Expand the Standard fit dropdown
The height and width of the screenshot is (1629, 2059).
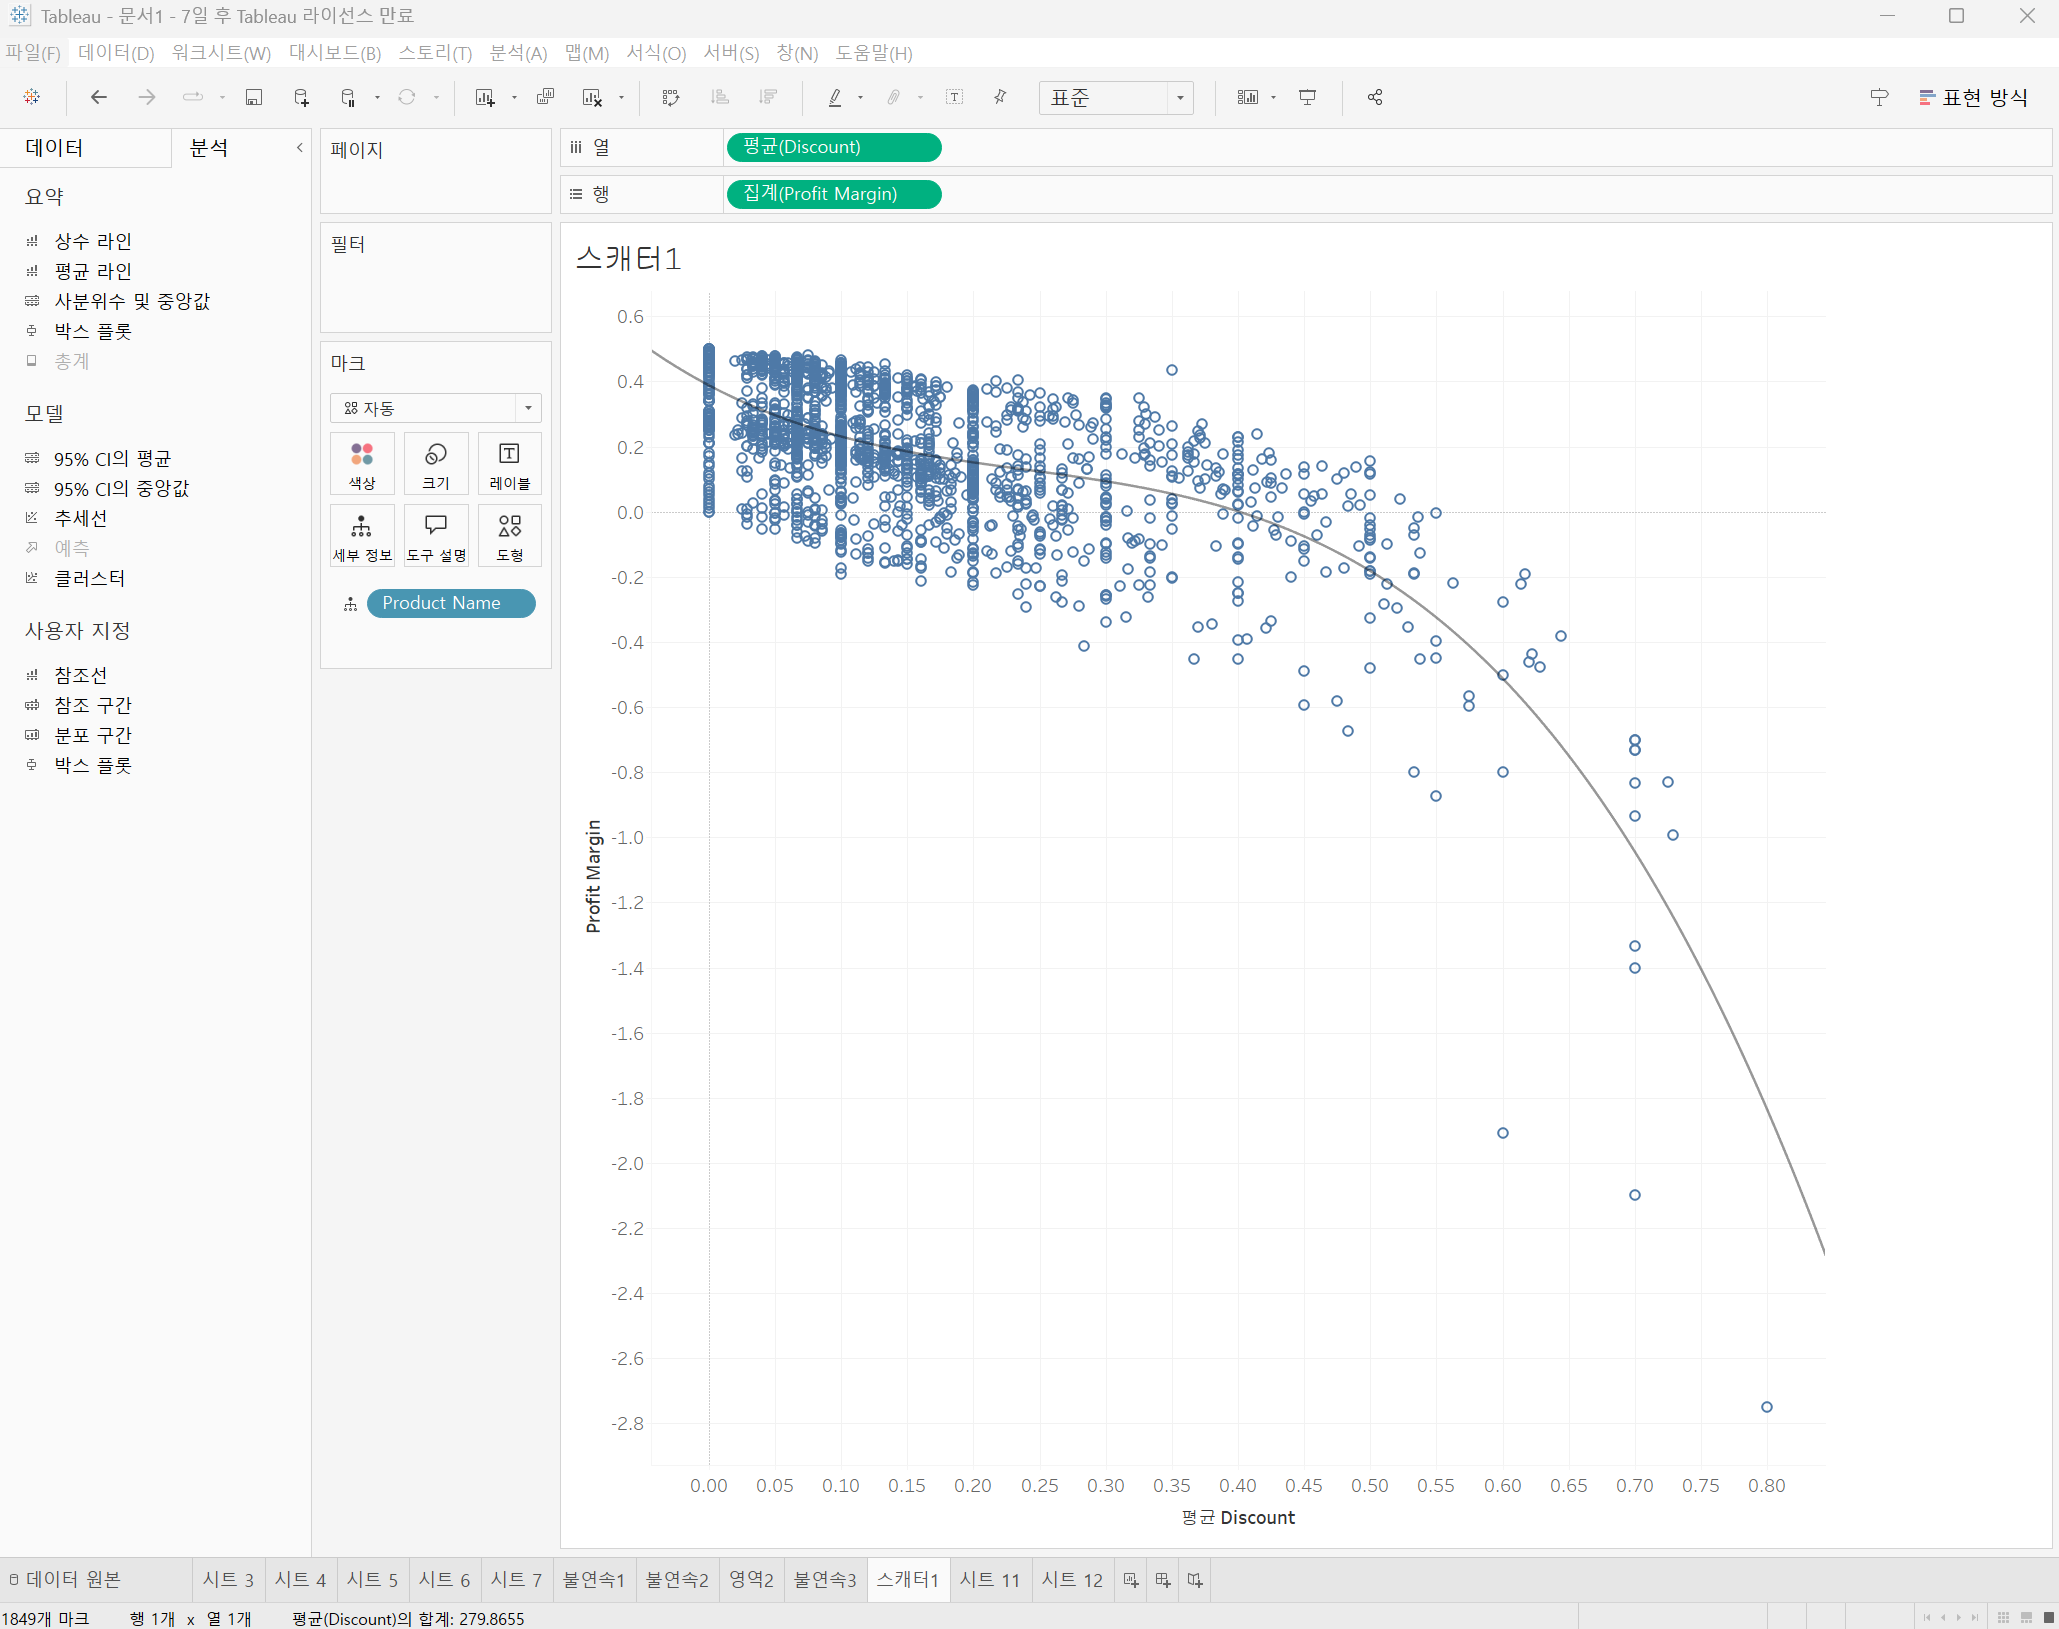(1180, 98)
